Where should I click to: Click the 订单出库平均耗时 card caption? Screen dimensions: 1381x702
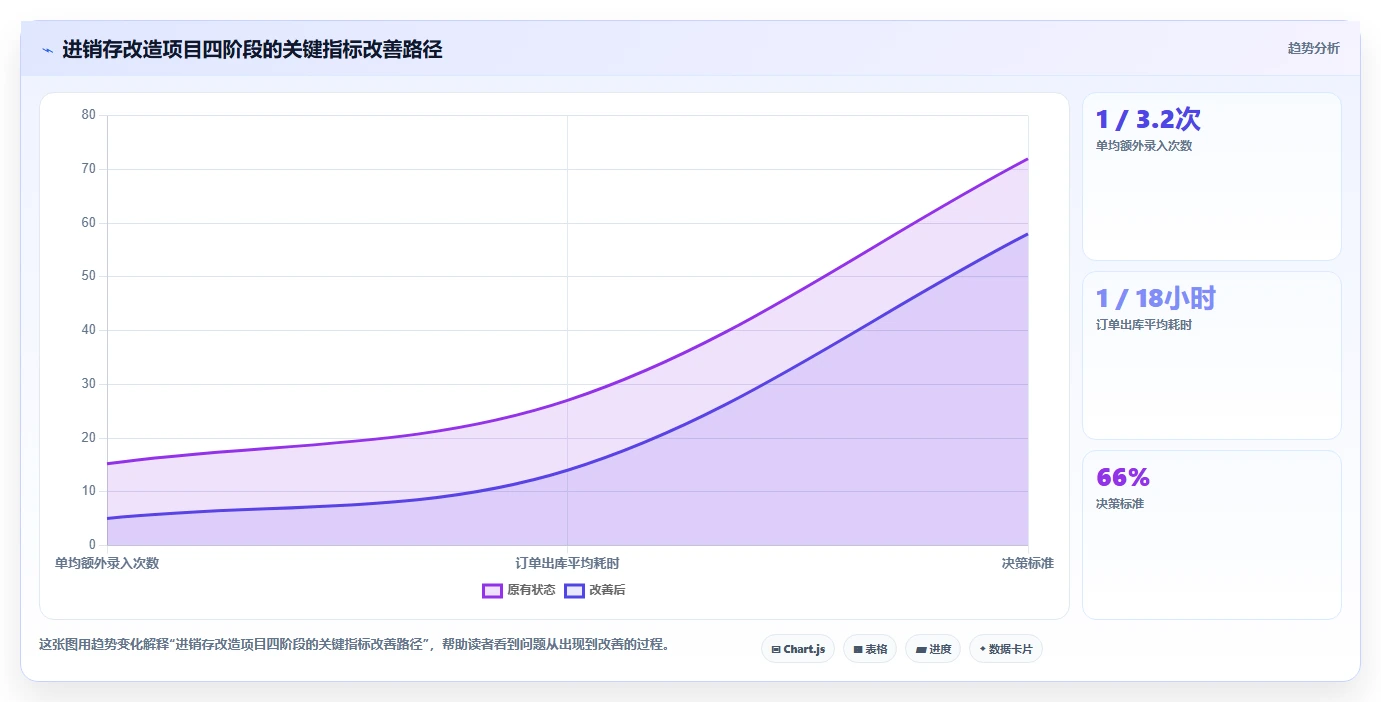coord(1144,325)
